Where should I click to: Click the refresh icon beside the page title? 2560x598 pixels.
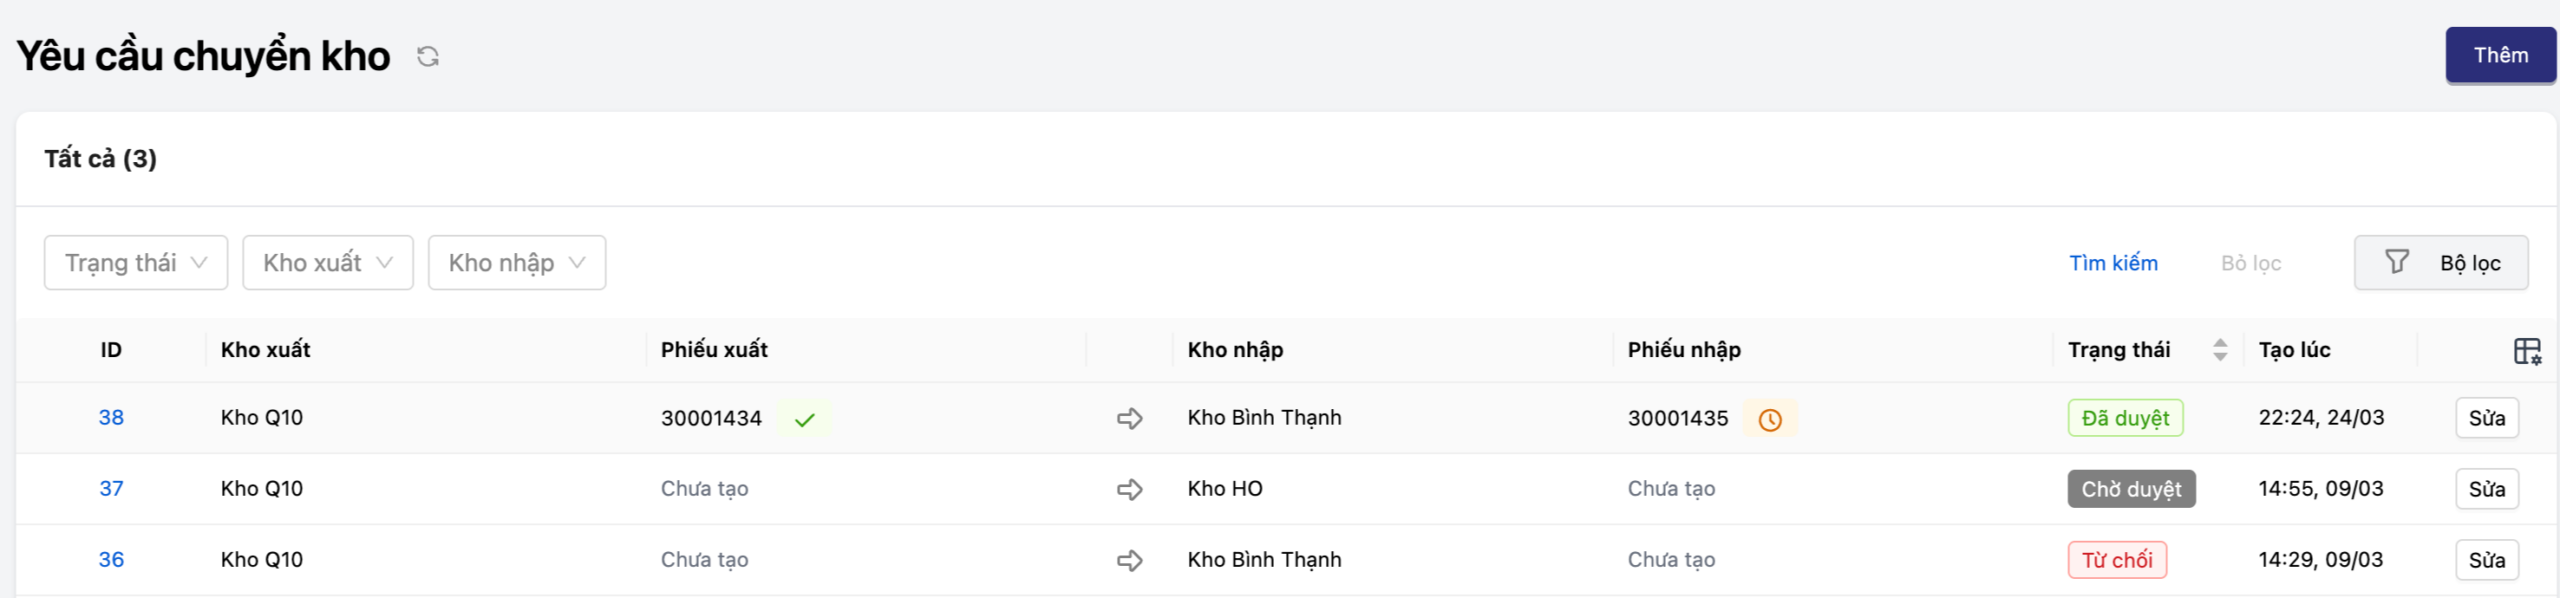pos(428,57)
